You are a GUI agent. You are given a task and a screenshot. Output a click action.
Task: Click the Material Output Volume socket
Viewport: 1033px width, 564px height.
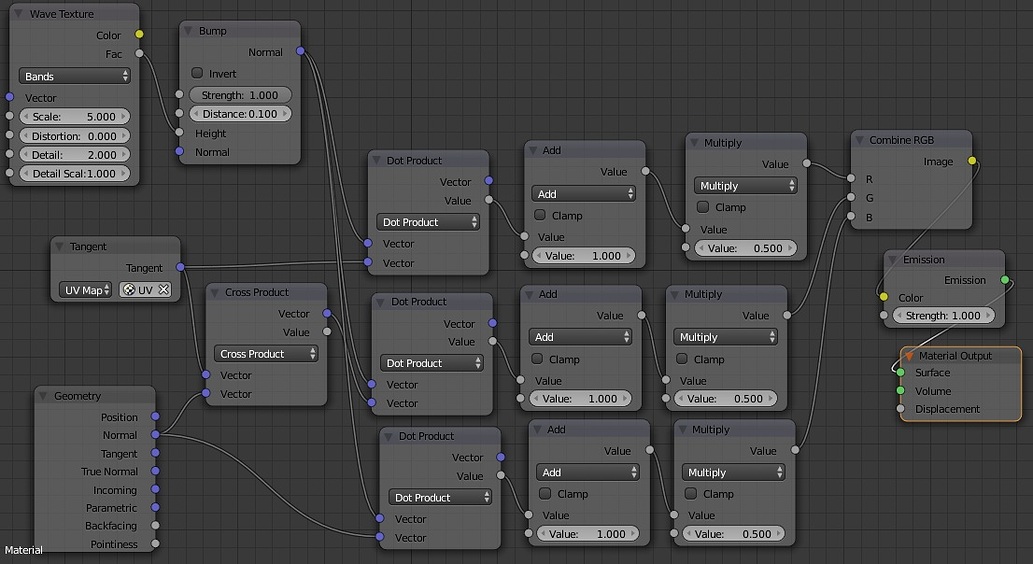[901, 391]
